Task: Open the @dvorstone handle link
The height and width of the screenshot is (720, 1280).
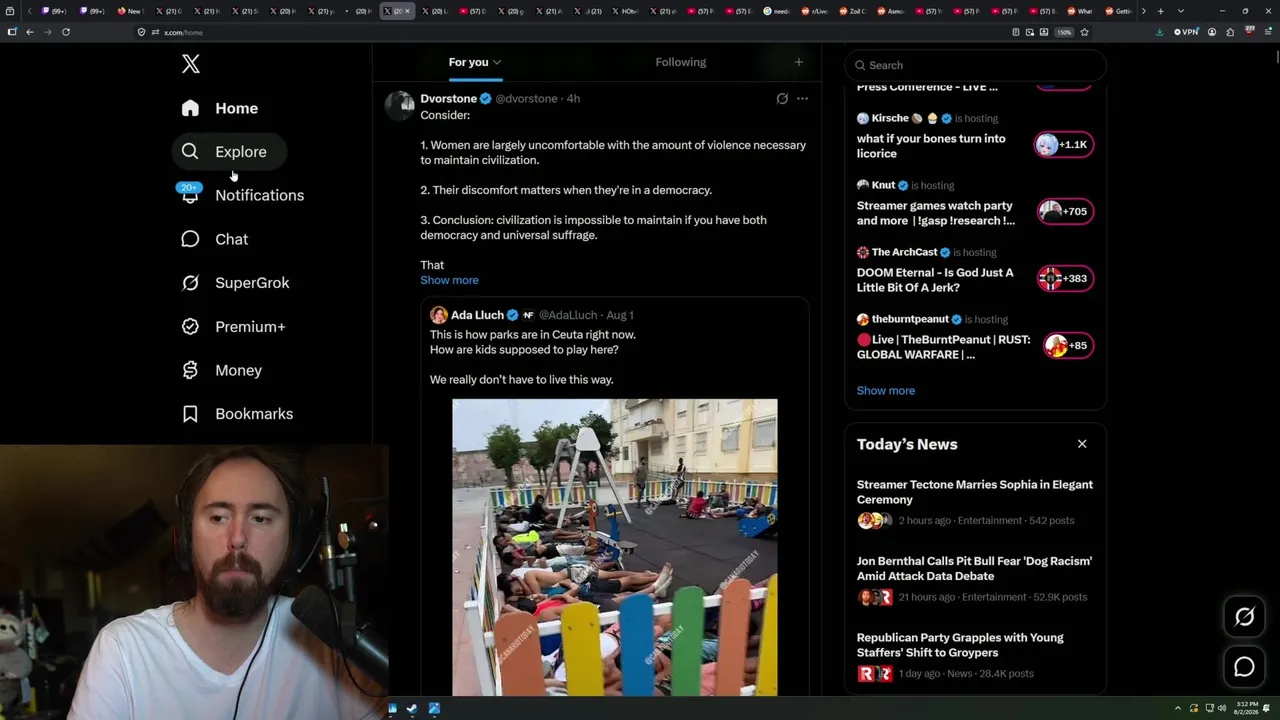Action: (526, 99)
